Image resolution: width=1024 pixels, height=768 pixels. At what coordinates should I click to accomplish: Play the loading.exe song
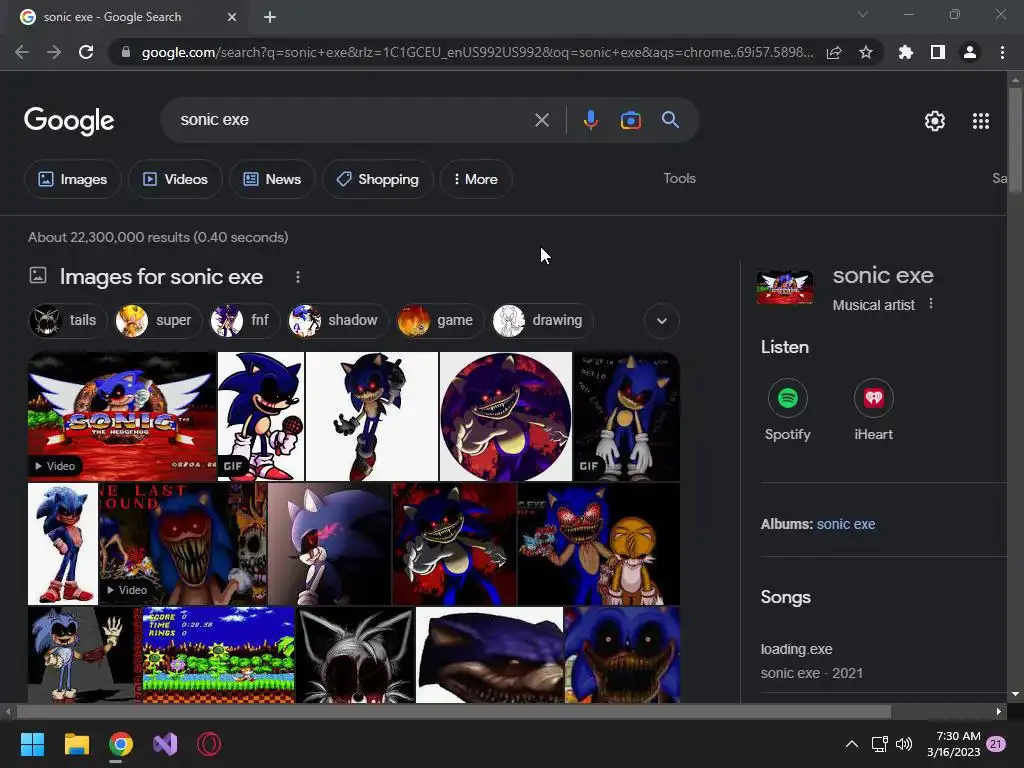(796, 649)
